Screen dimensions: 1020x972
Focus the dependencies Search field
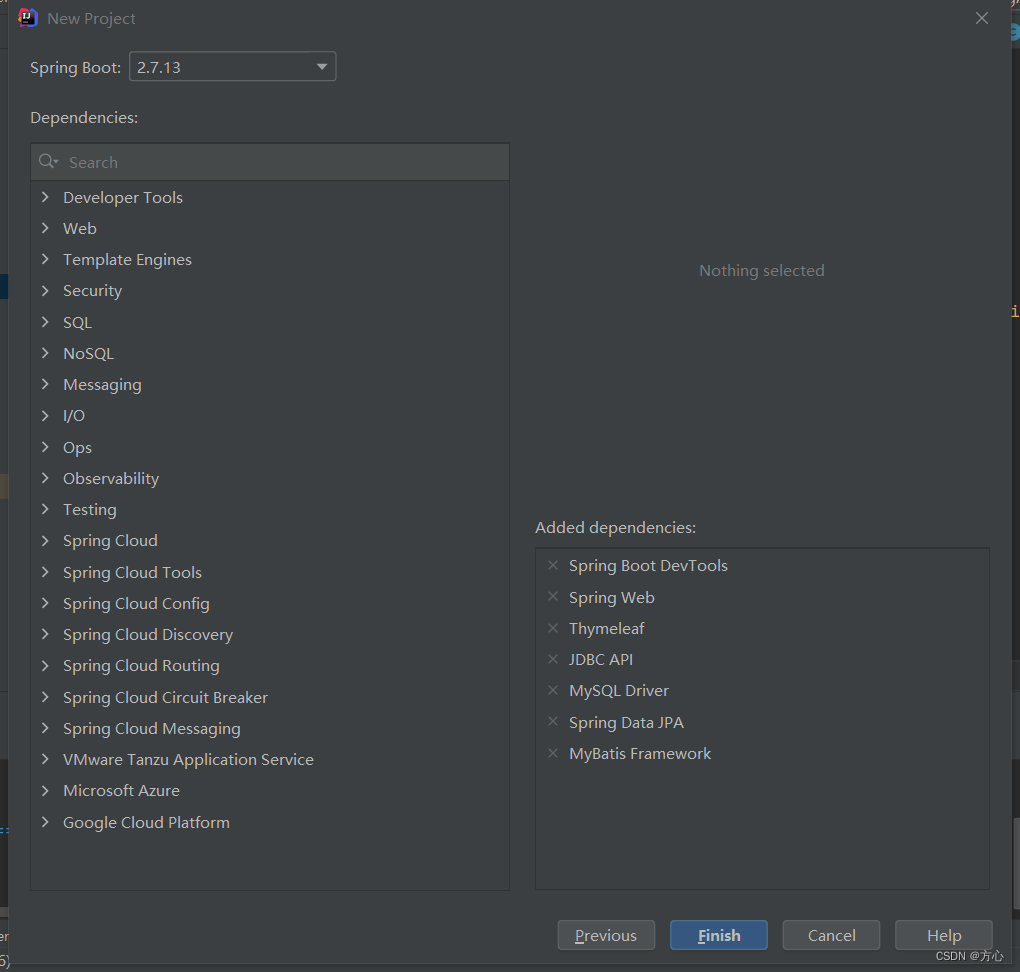[x=270, y=162]
